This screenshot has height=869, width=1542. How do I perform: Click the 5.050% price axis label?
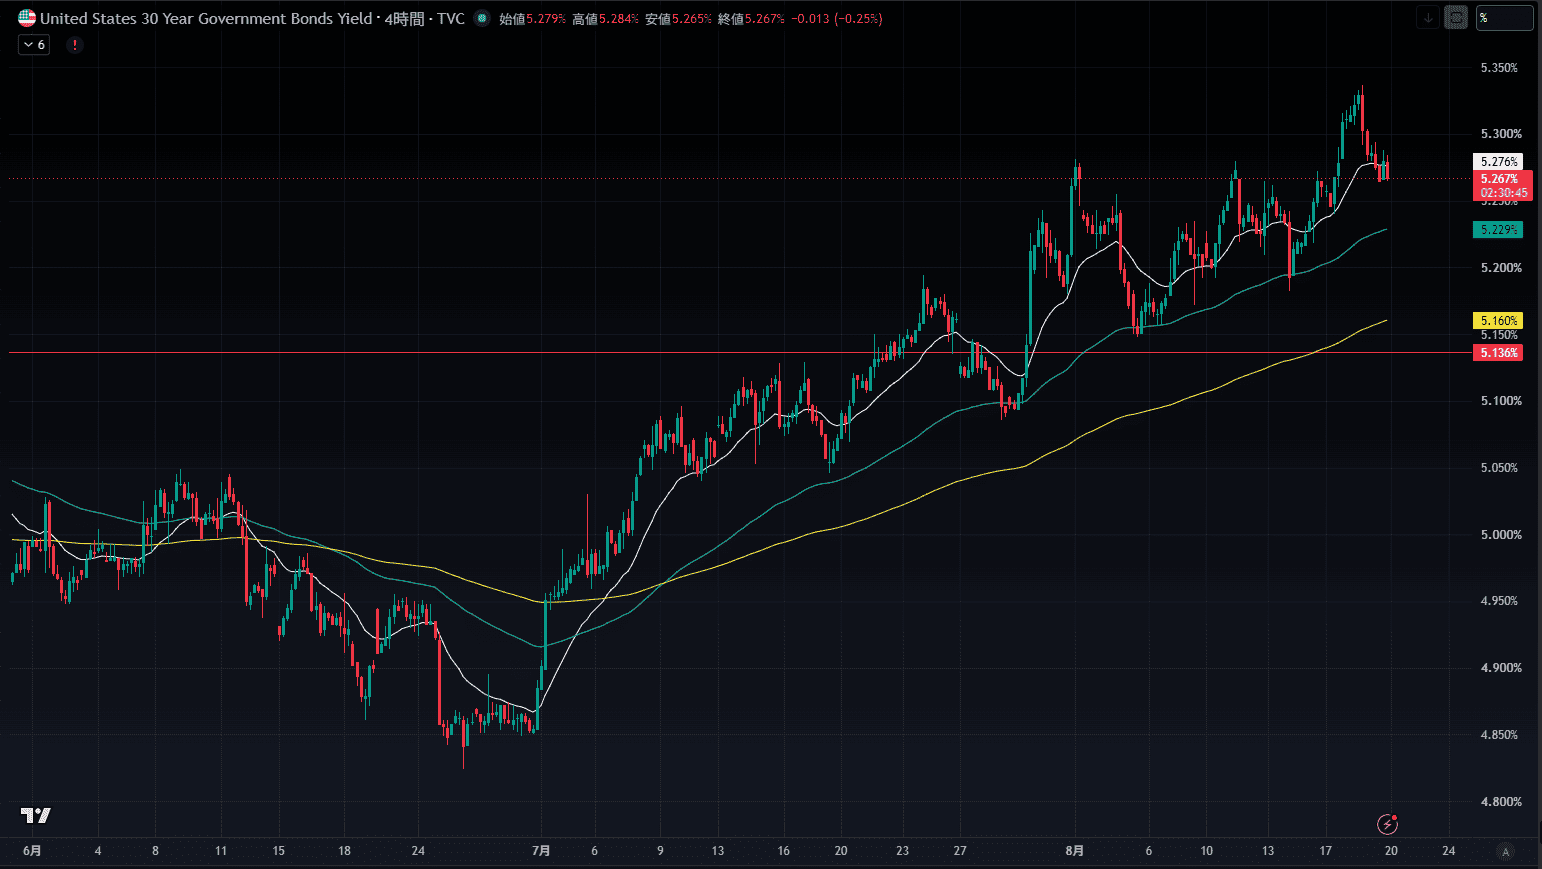point(1499,468)
